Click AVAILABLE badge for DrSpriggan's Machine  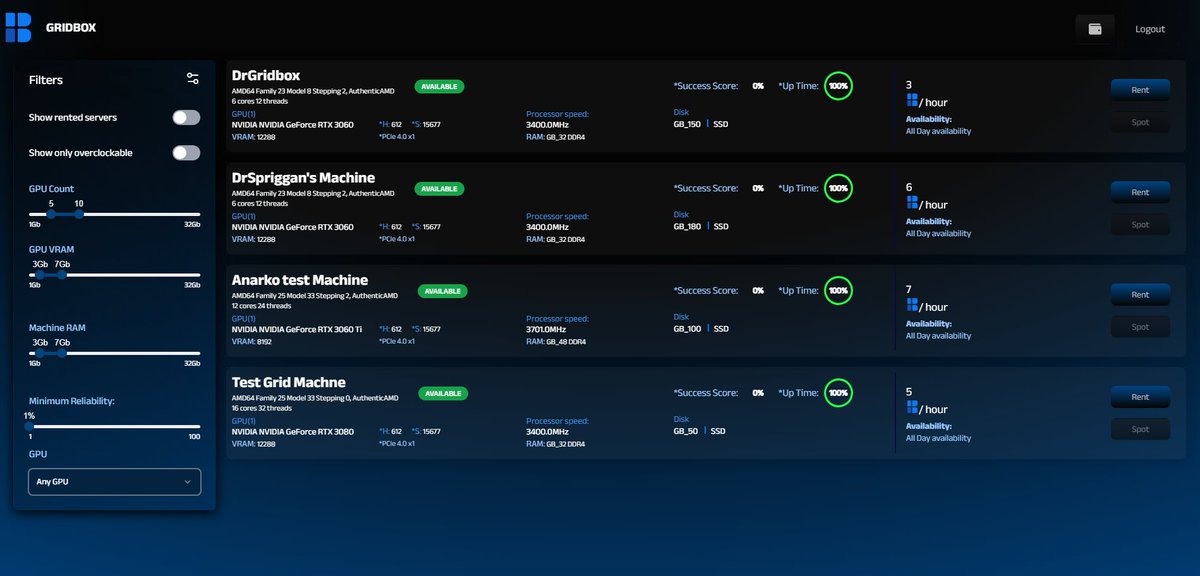tap(439, 189)
